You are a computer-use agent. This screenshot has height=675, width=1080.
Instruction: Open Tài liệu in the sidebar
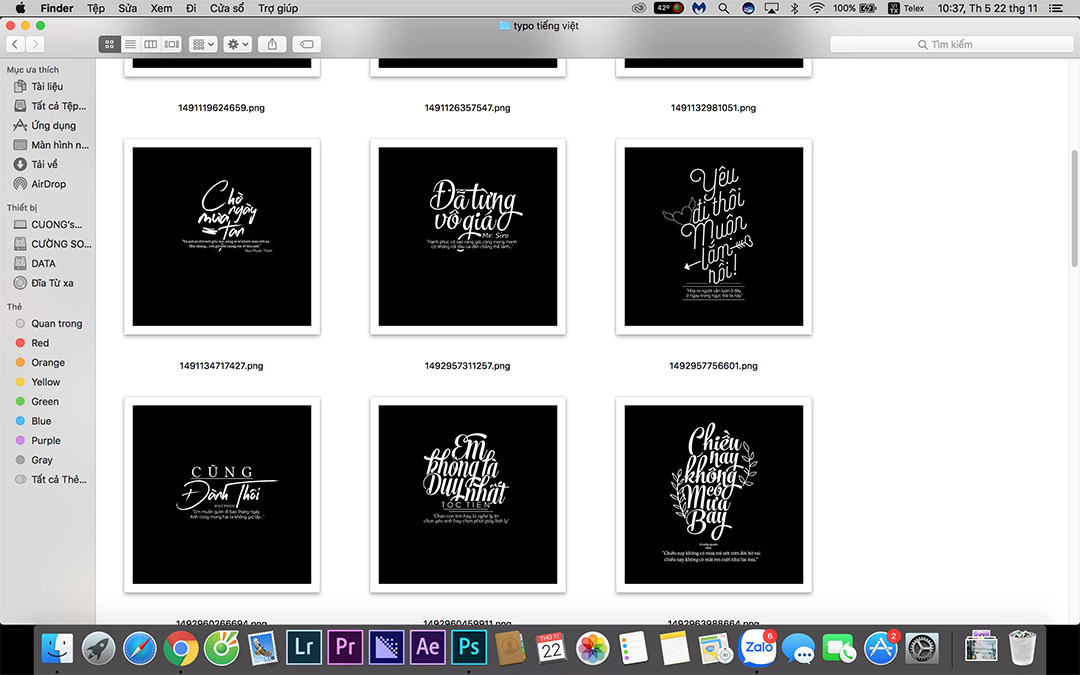click(x=47, y=86)
